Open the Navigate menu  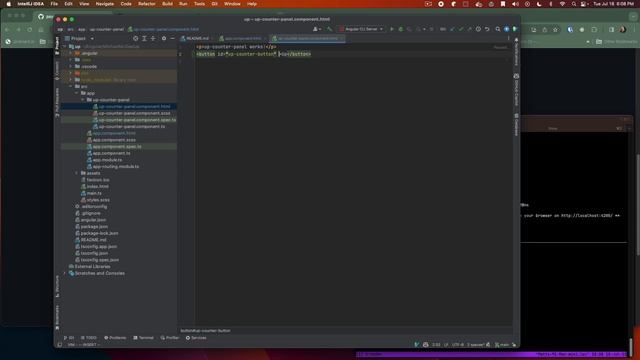pos(104,4)
